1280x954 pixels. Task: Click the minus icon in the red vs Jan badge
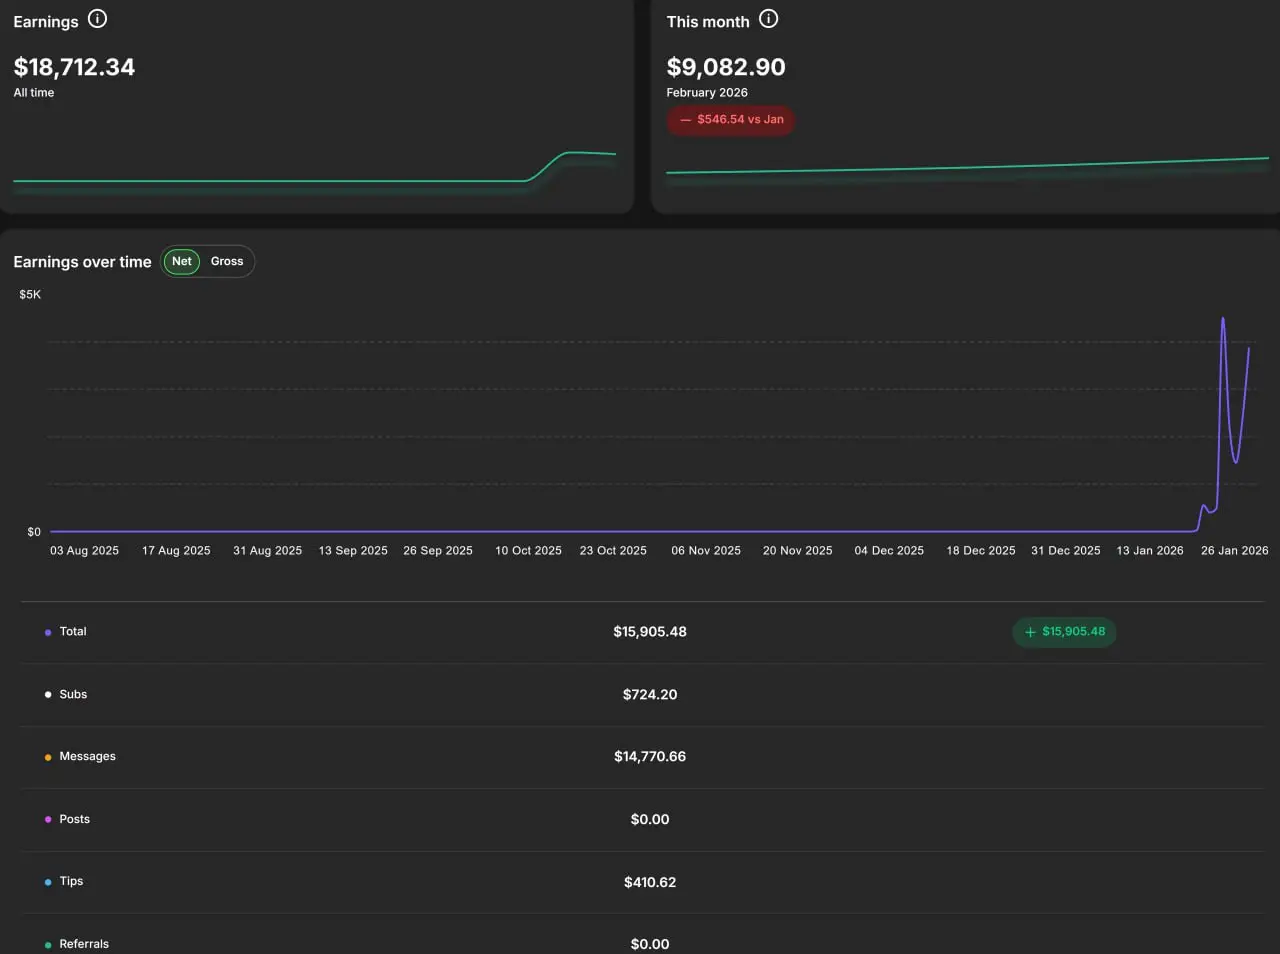click(685, 120)
